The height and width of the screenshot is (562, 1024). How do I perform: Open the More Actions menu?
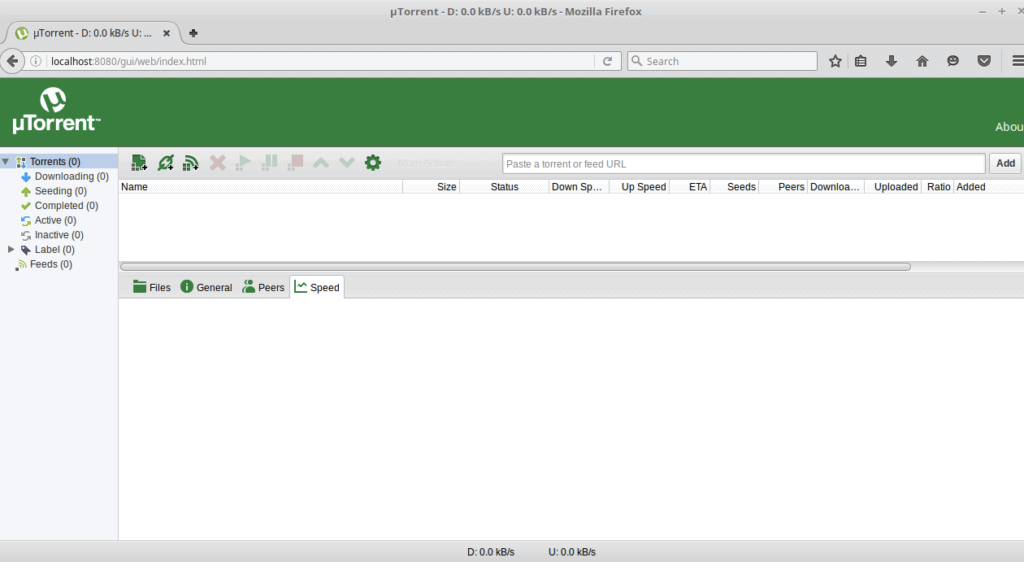426,163
